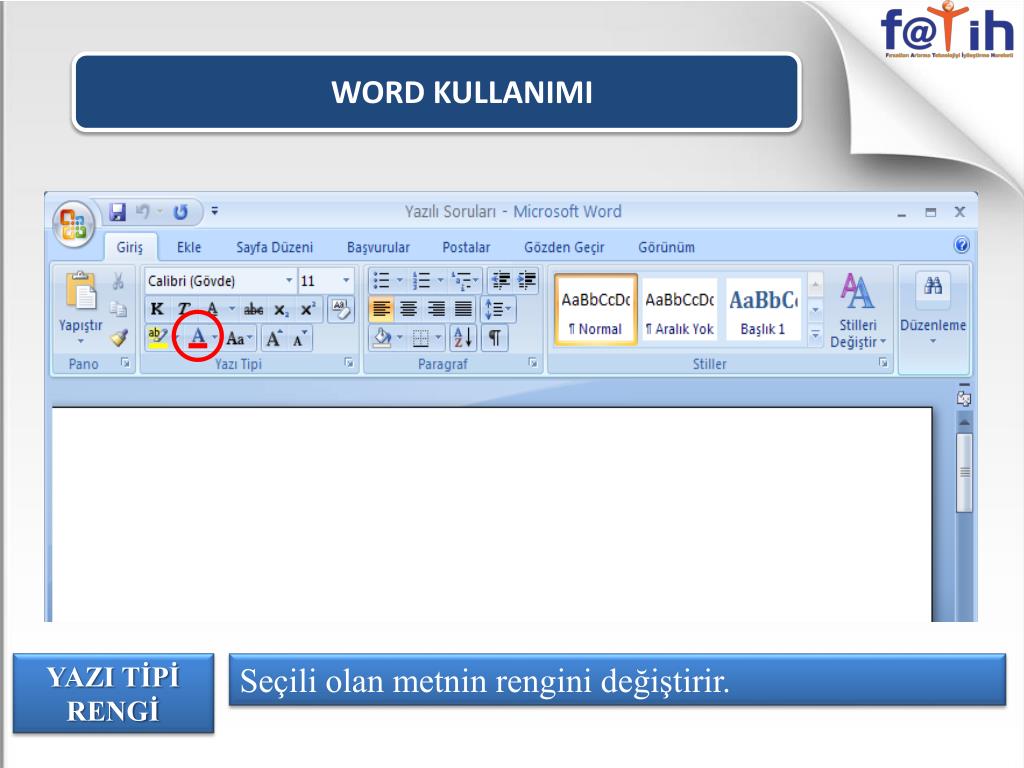Image resolution: width=1024 pixels, height=768 pixels.
Task: Clear formatting with the eraser icon
Action: pos(340,310)
